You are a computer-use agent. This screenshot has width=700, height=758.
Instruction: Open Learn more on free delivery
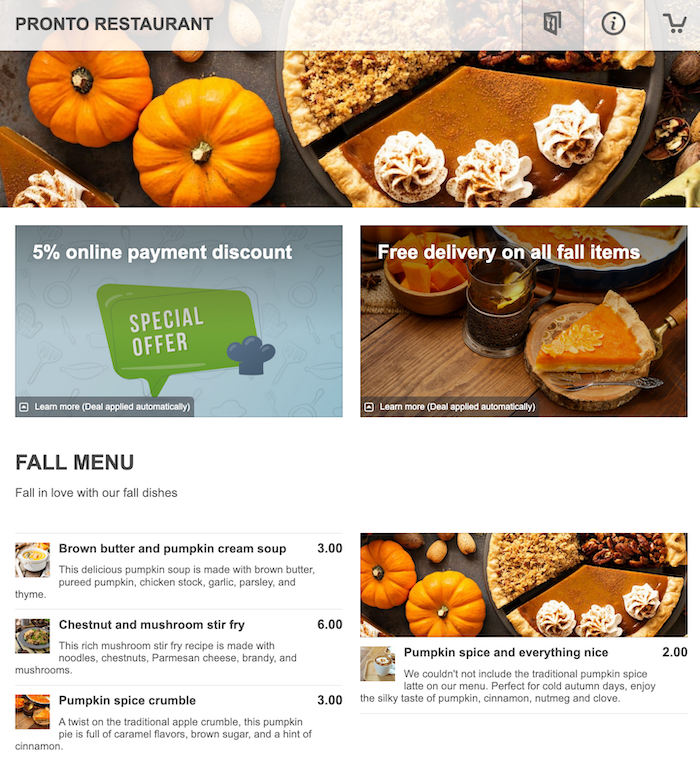457,407
